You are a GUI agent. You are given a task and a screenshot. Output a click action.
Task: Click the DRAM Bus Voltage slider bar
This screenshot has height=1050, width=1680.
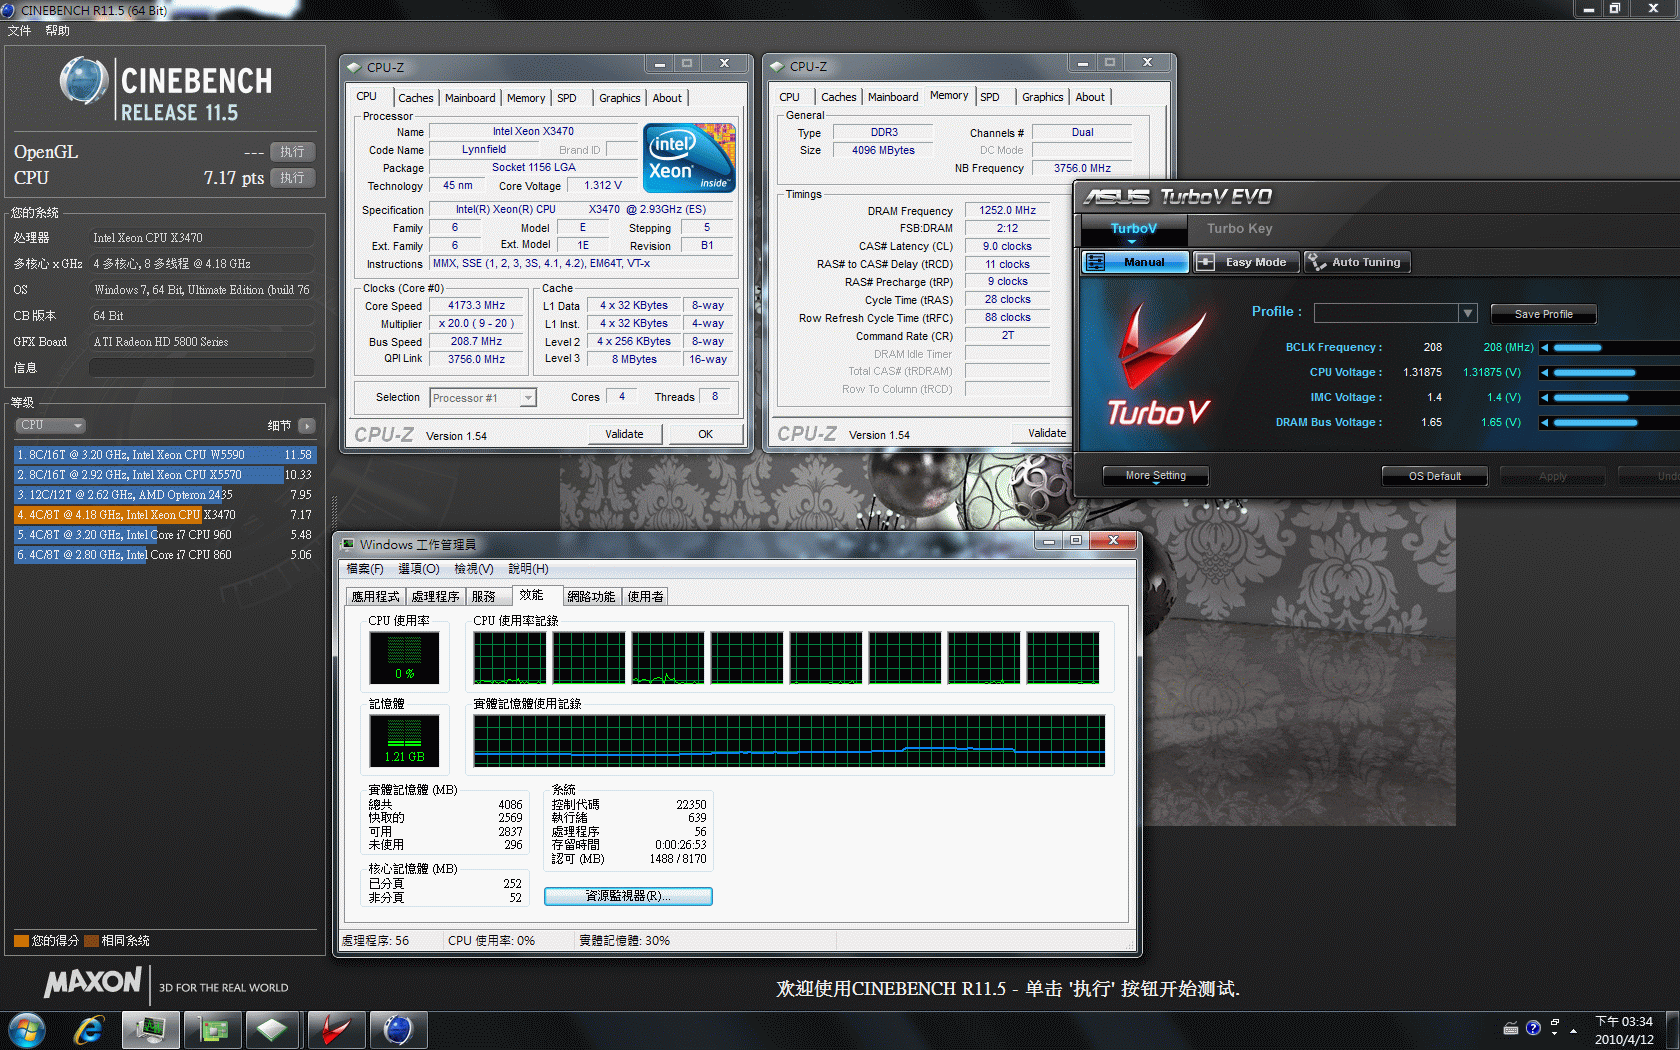(1615, 423)
